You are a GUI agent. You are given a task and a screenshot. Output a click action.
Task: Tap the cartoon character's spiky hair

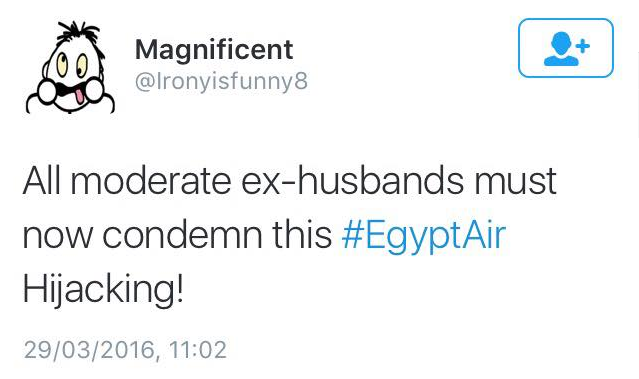point(78,32)
